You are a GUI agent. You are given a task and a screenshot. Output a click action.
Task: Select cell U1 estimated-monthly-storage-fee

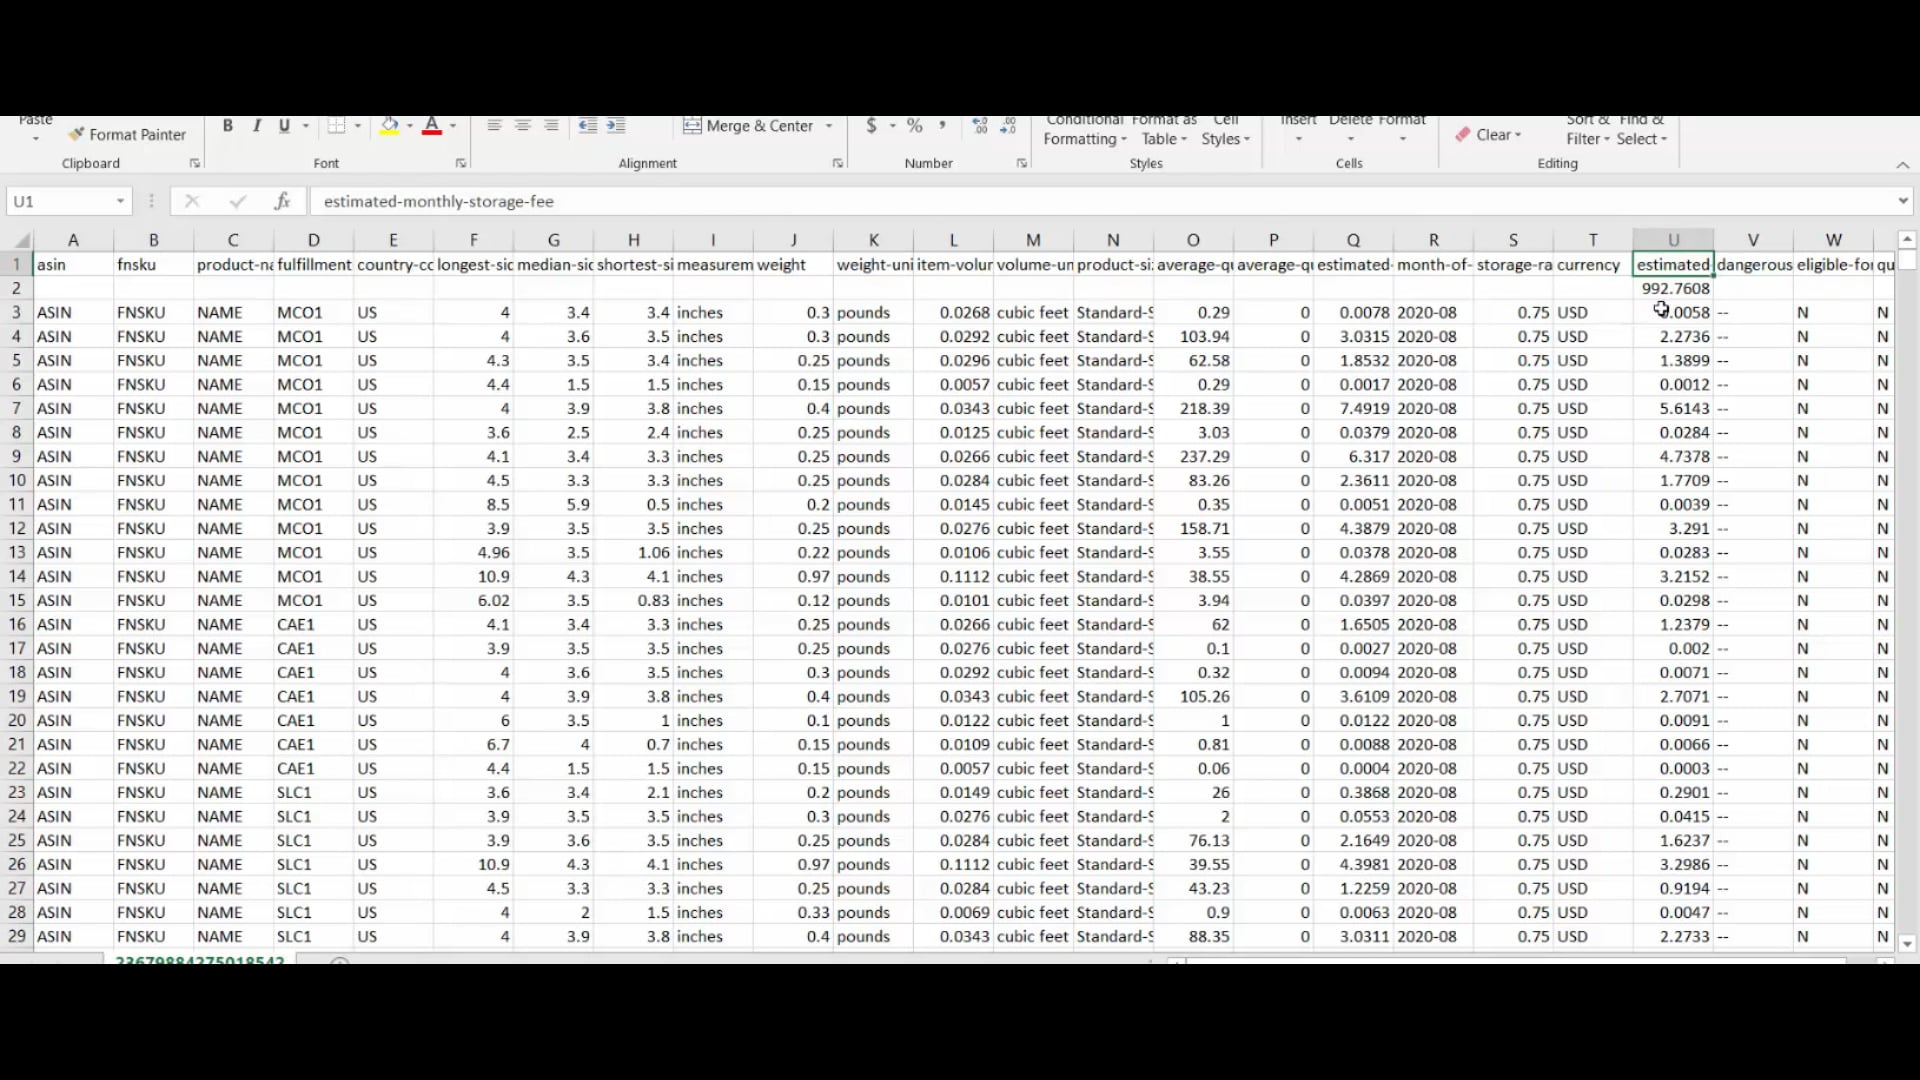pos(1673,264)
